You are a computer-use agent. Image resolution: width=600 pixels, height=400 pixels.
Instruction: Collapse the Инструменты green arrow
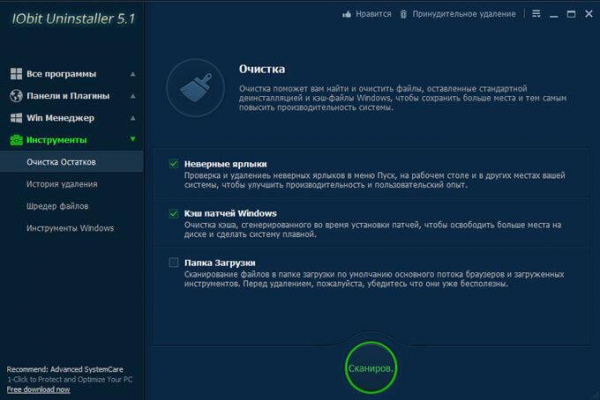click(x=133, y=139)
